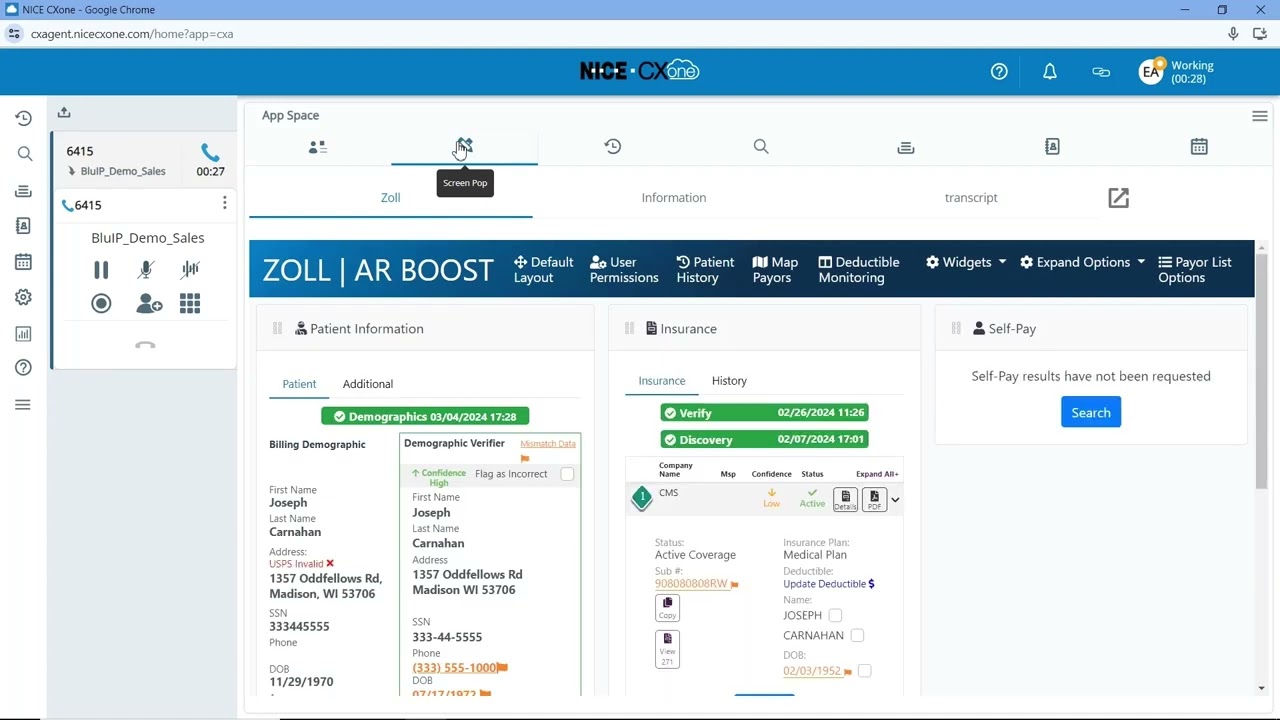
Task: Expand the Expand Options dropdown
Action: pyautogui.click(x=1082, y=262)
